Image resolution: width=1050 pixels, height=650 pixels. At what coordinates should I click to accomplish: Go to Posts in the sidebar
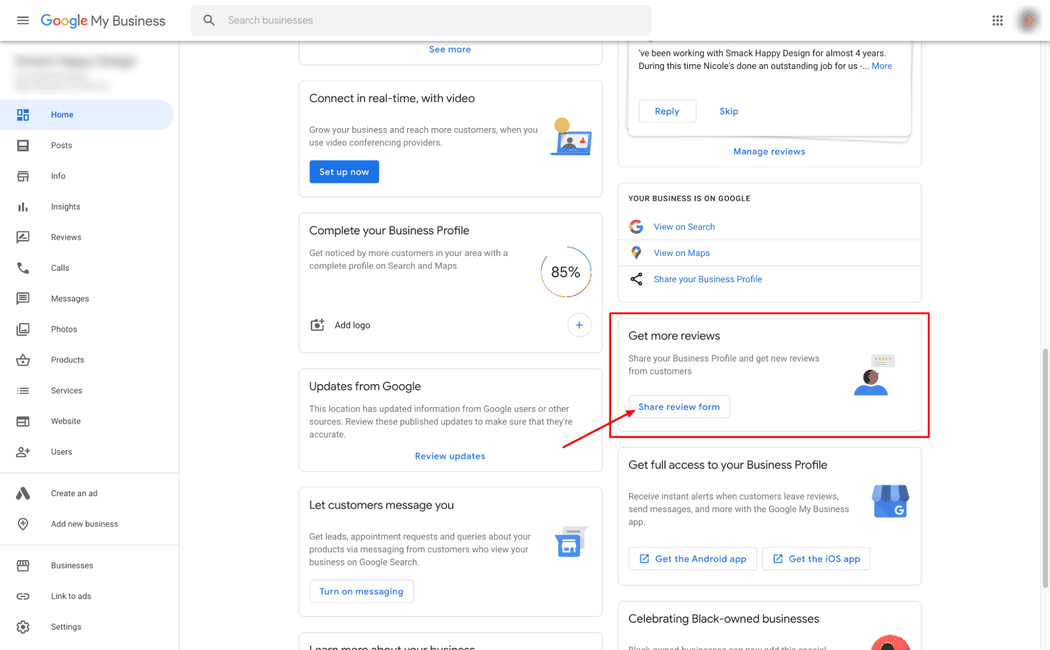click(61, 145)
